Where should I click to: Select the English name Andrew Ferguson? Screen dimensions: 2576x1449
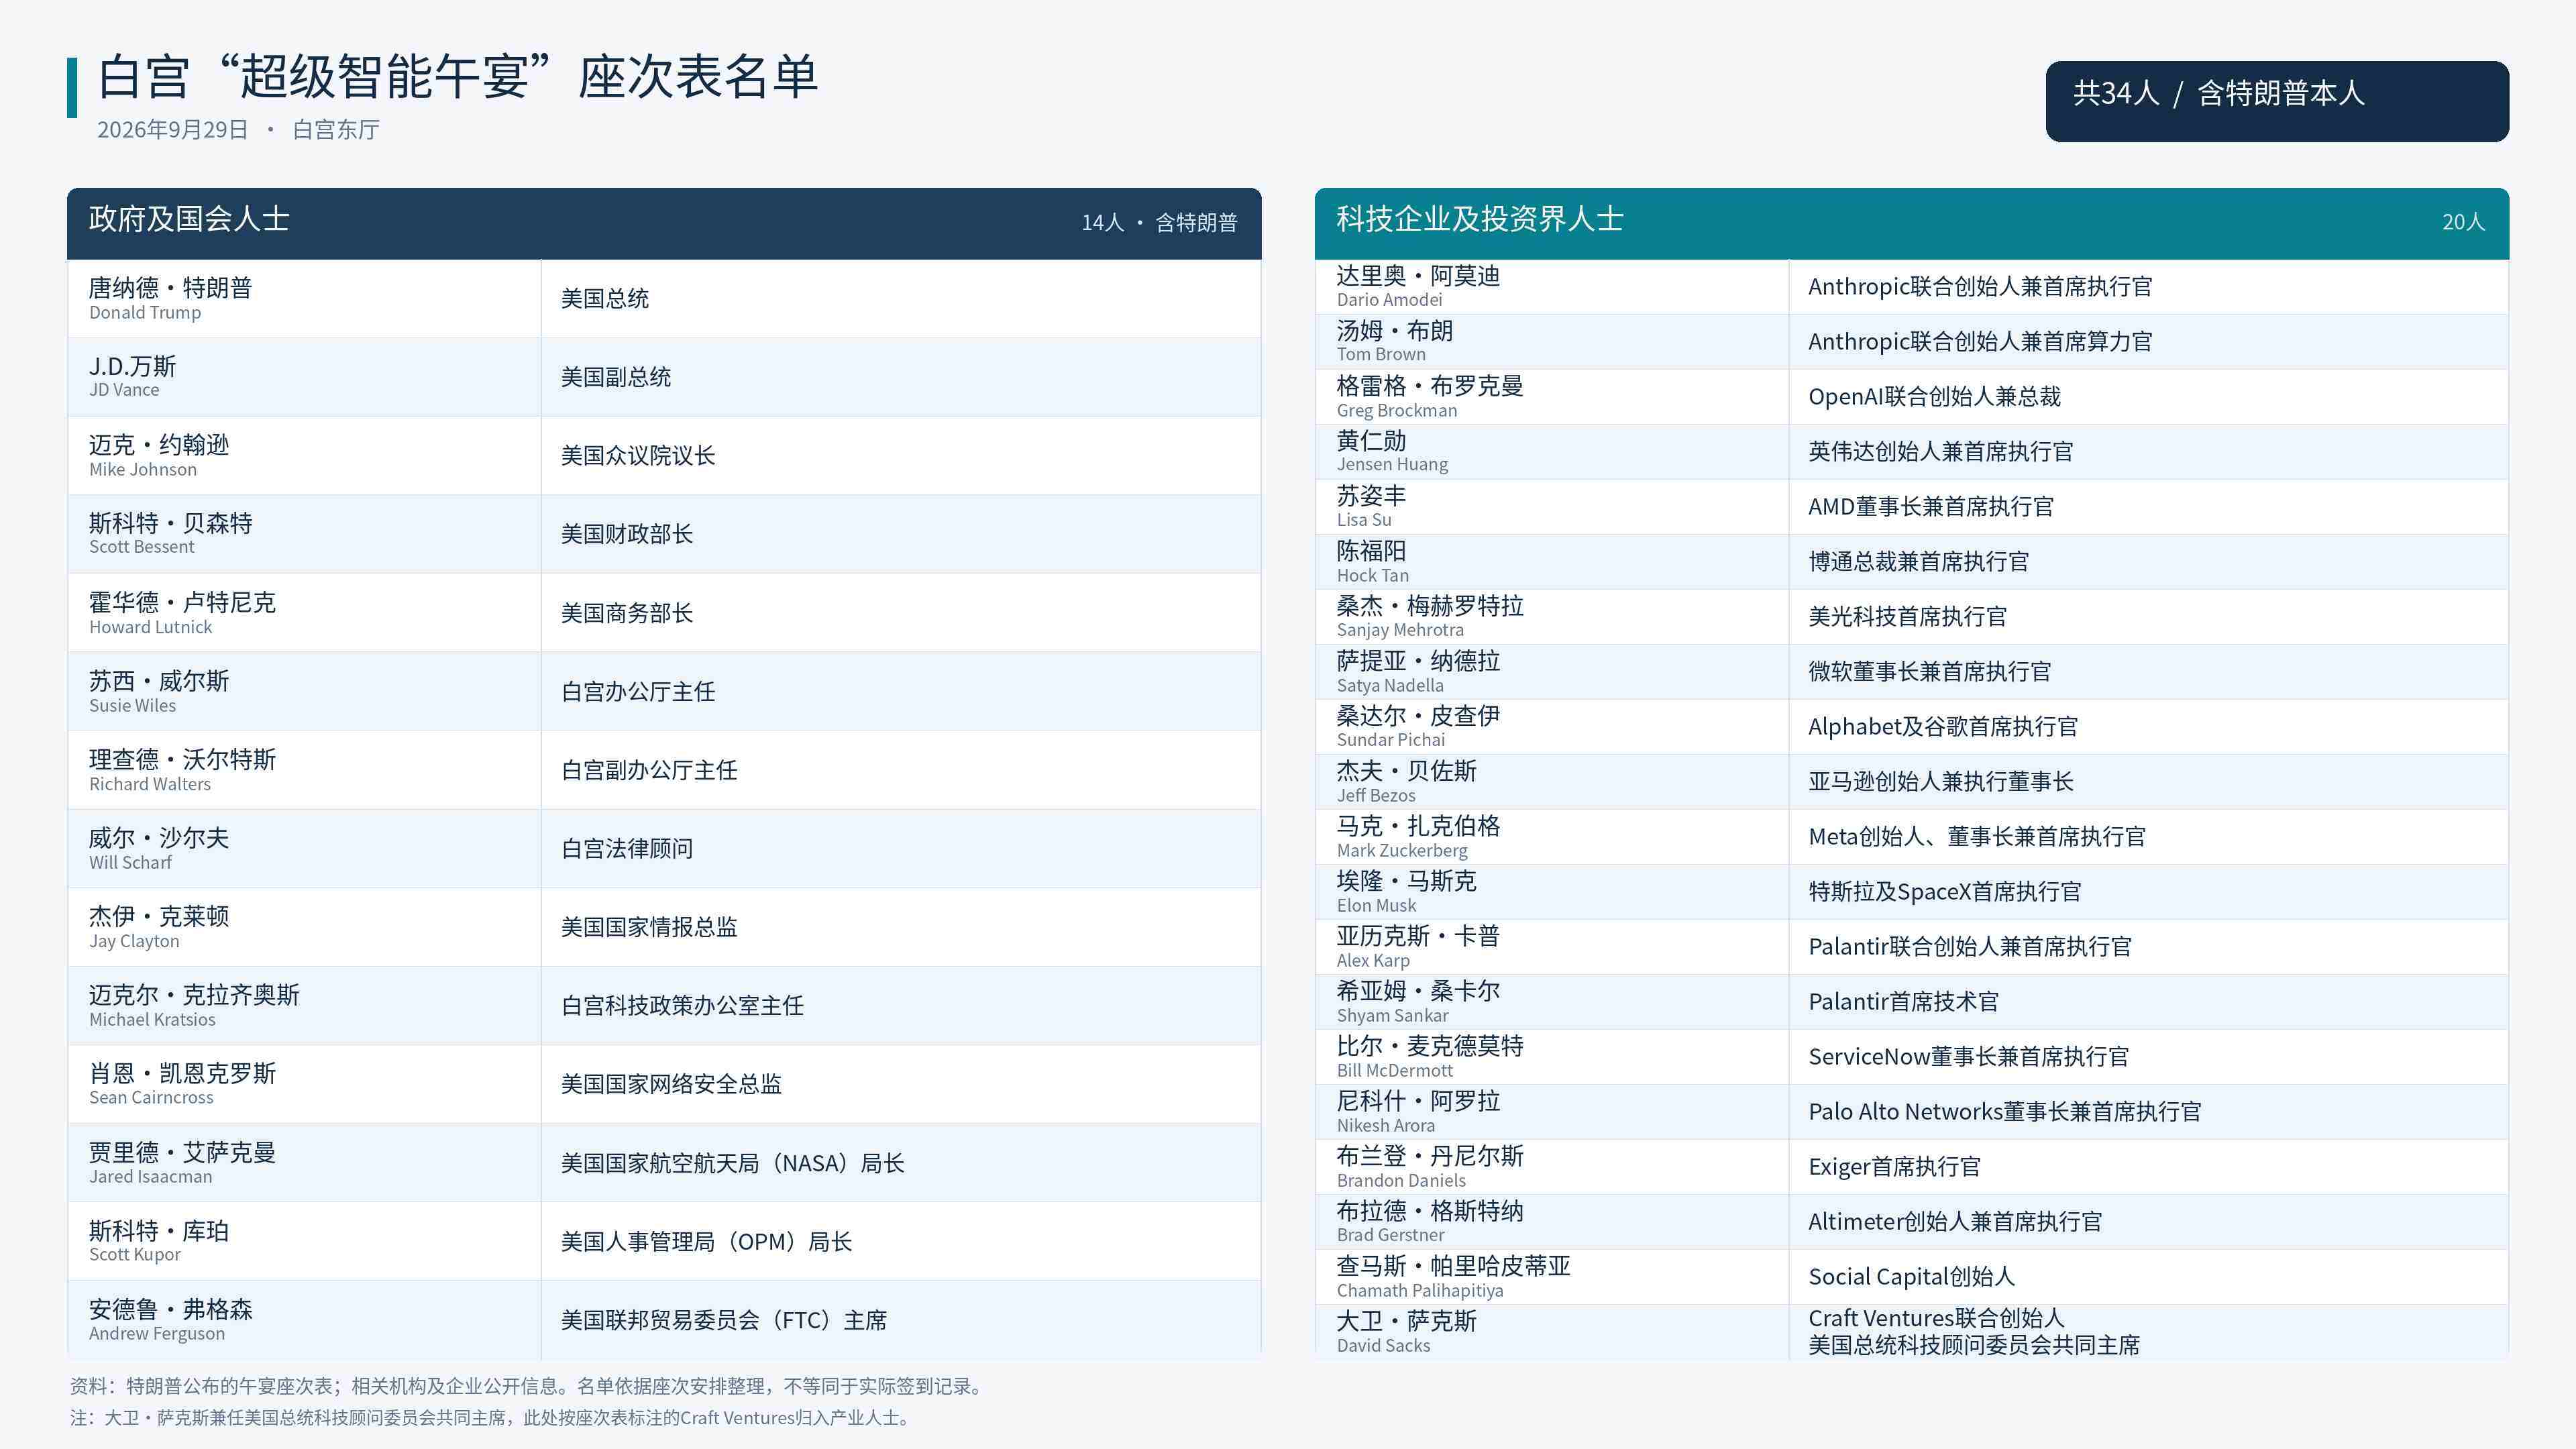pyautogui.click(x=157, y=1334)
